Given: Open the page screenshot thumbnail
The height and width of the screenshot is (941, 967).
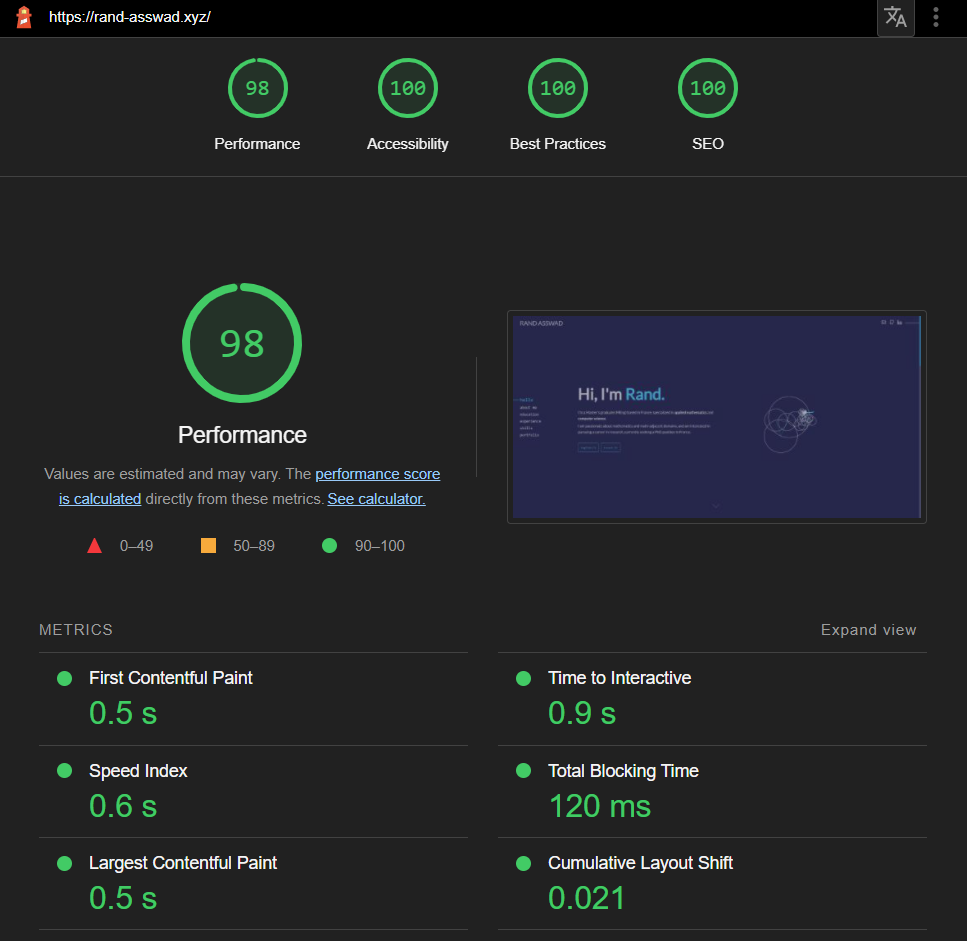Looking at the screenshot, I should (716, 416).
